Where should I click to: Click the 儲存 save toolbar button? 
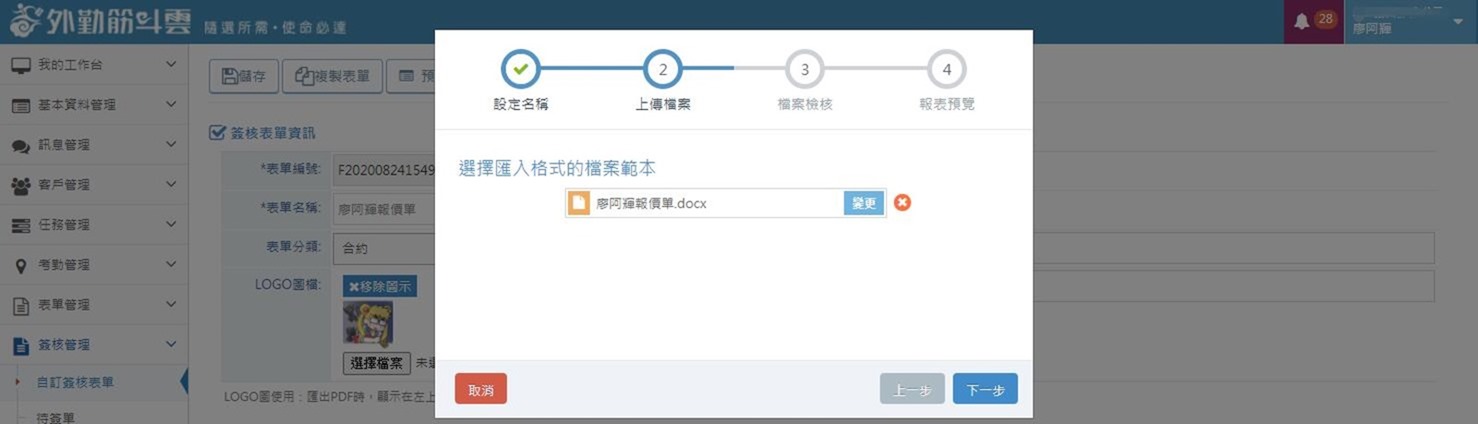pyautogui.click(x=244, y=76)
